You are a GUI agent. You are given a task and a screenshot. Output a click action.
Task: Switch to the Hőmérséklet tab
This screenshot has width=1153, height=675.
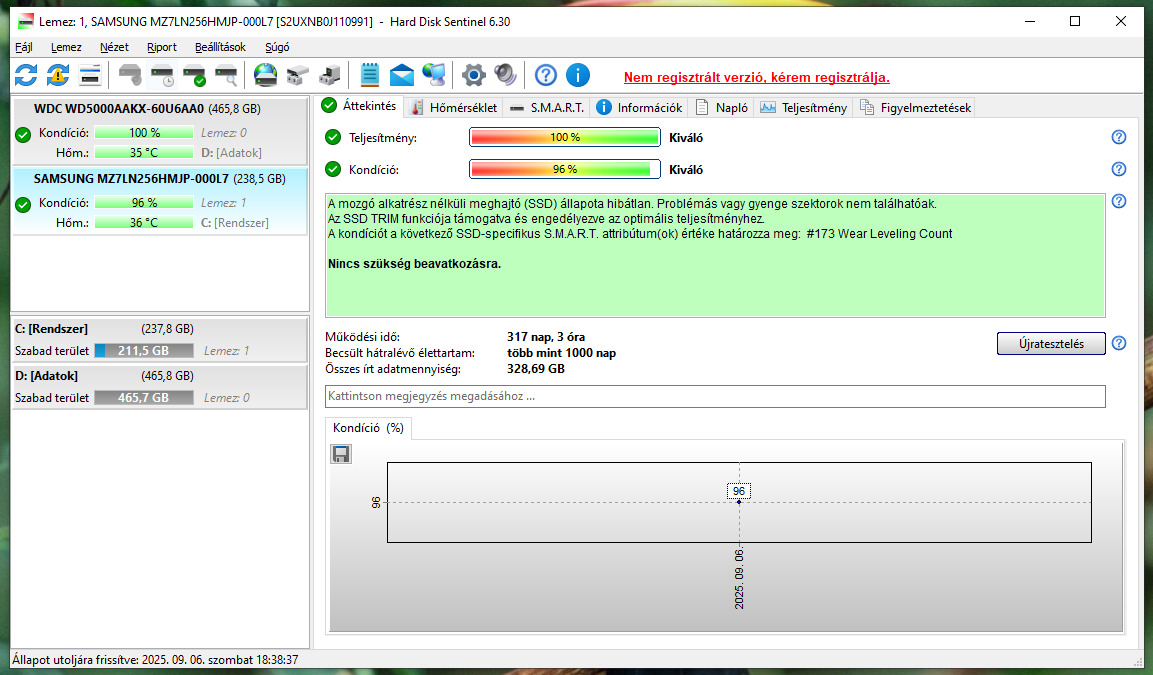click(454, 107)
